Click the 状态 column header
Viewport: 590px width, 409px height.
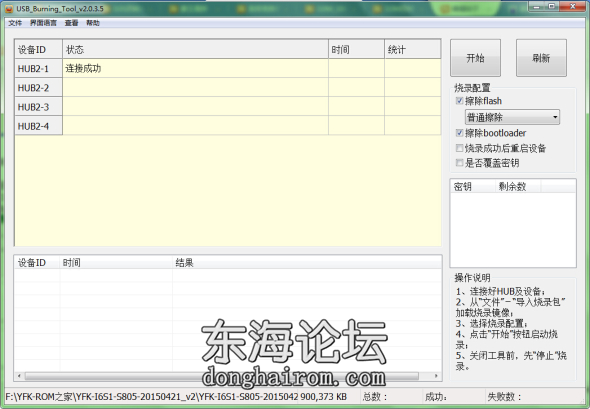[195, 49]
